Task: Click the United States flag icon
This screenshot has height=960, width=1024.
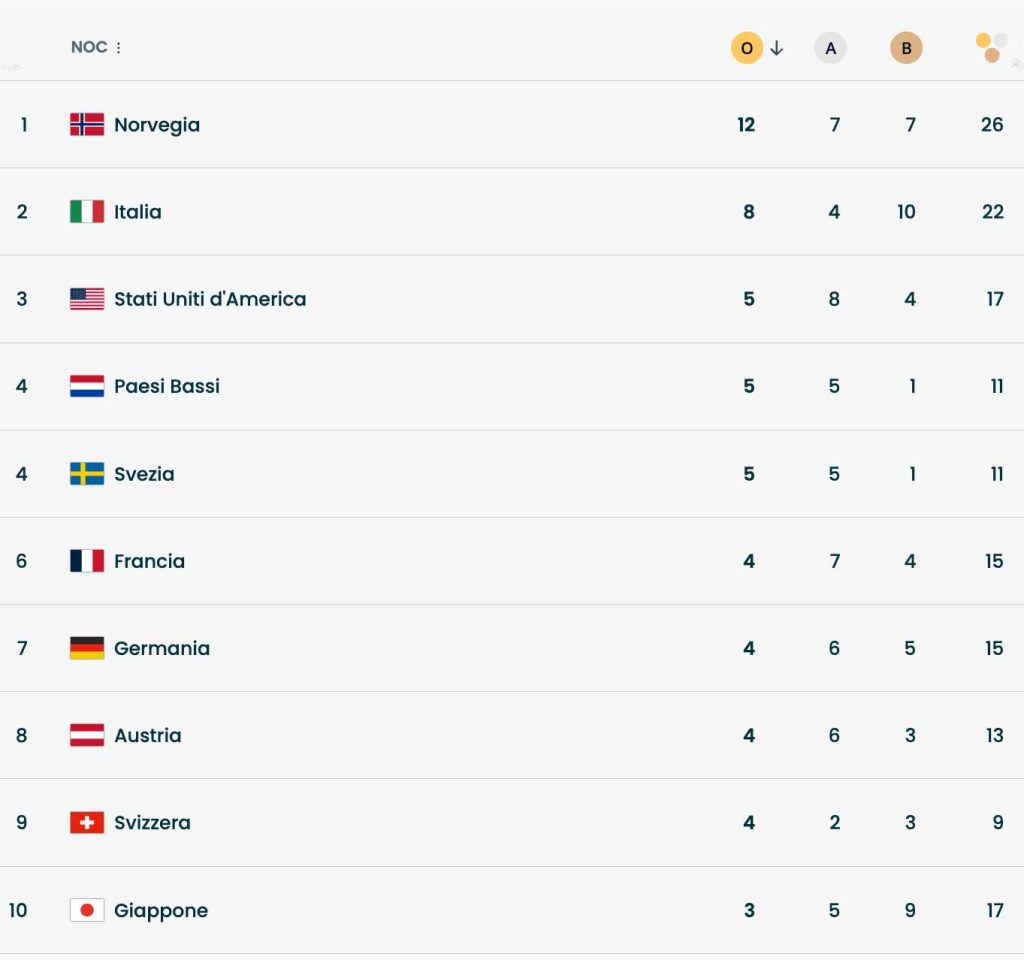Action: 87,298
